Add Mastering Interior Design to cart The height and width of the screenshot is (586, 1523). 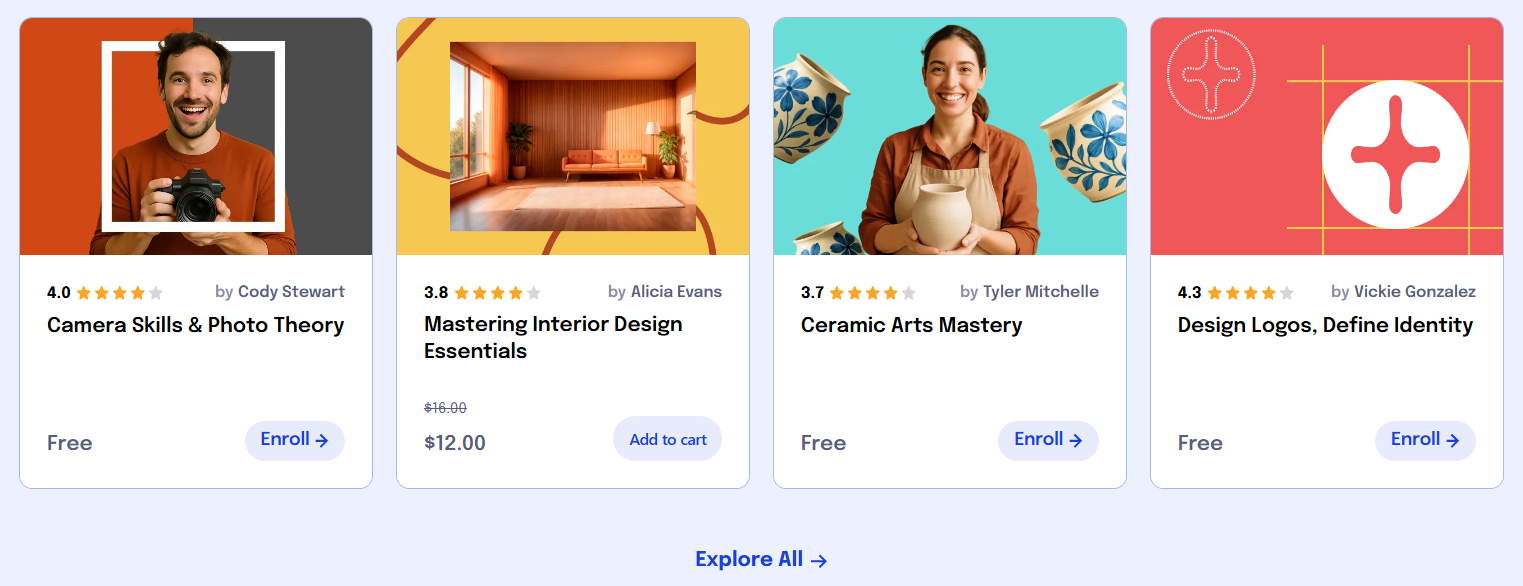point(668,439)
